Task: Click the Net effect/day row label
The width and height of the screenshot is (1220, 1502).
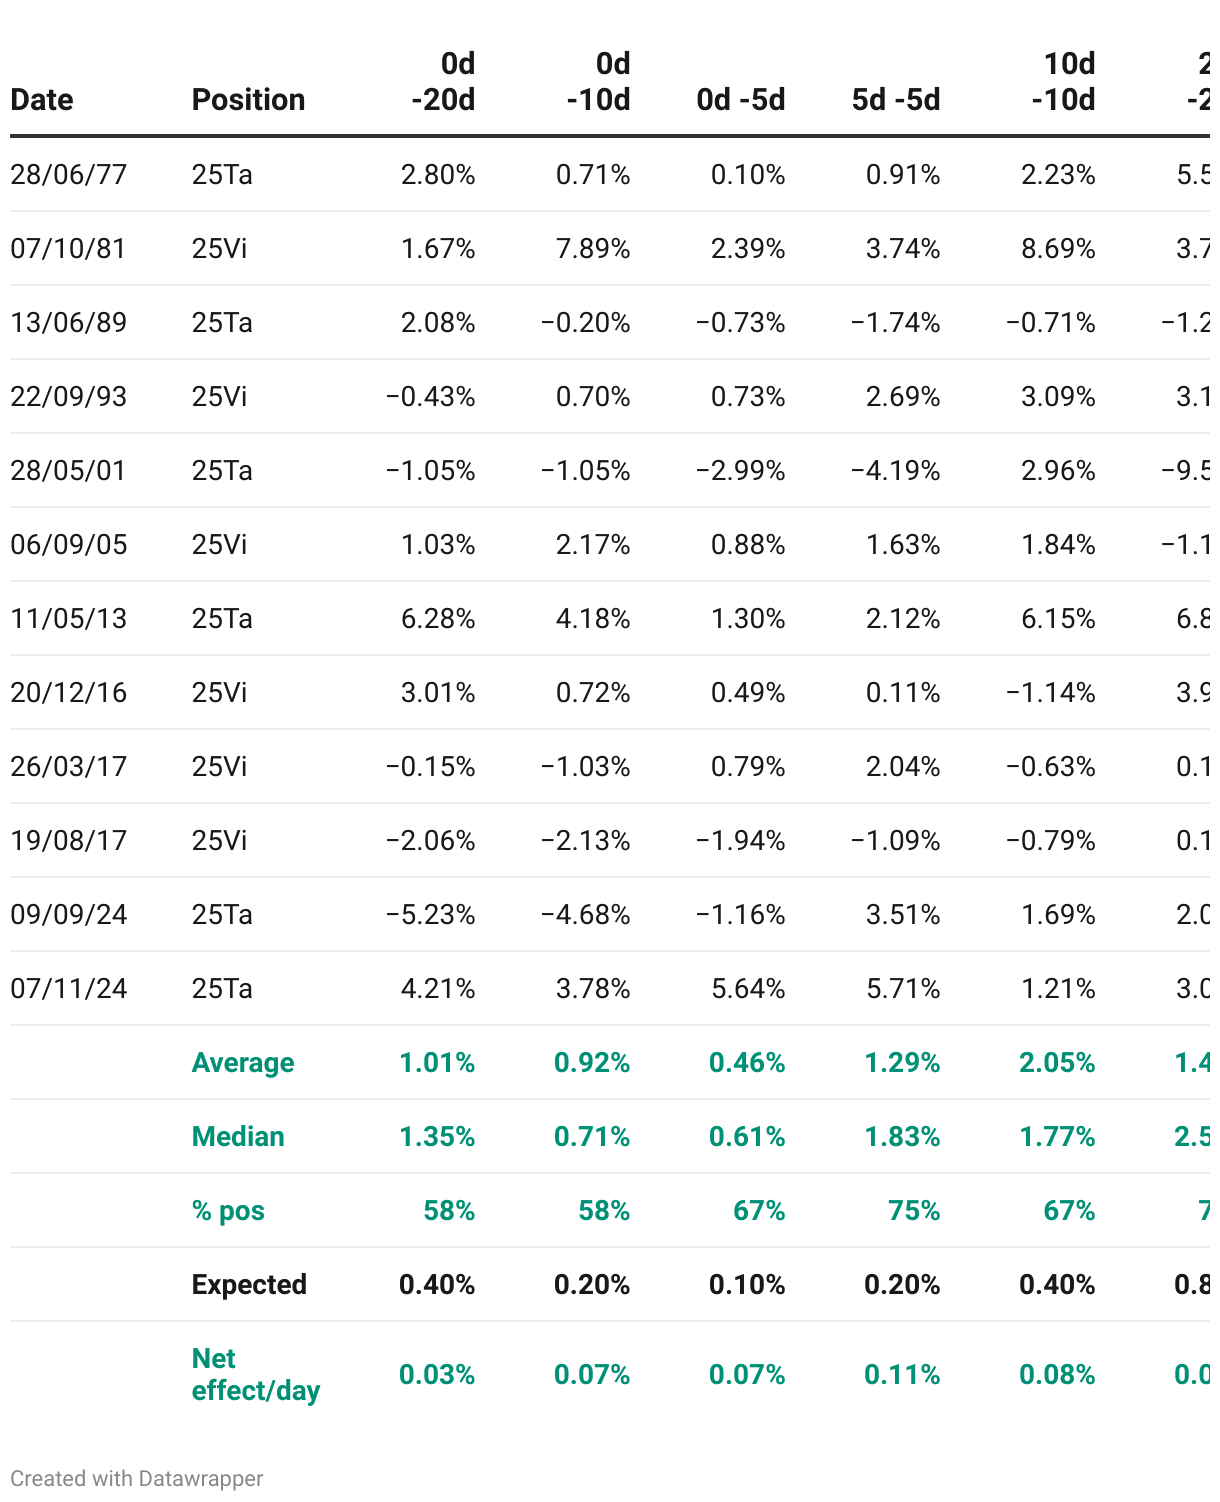Action: (256, 1375)
